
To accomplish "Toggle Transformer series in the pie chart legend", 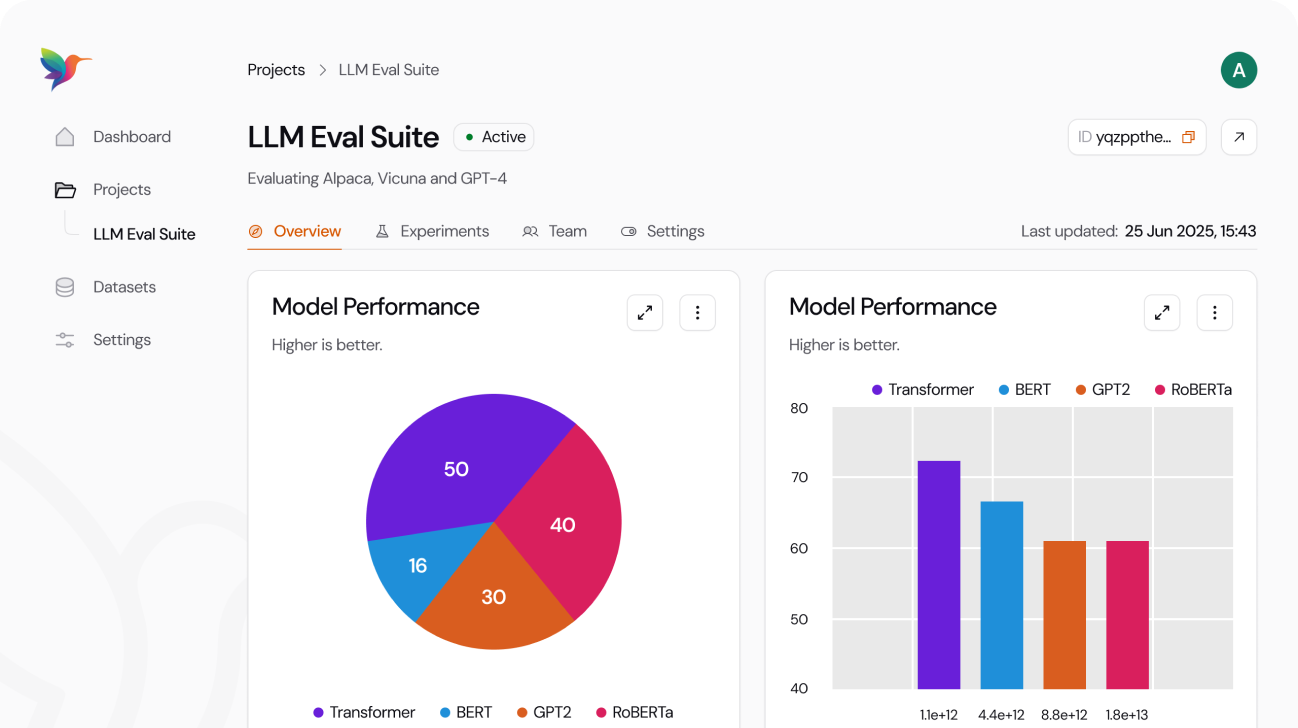I will pyautogui.click(x=363, y=712).
